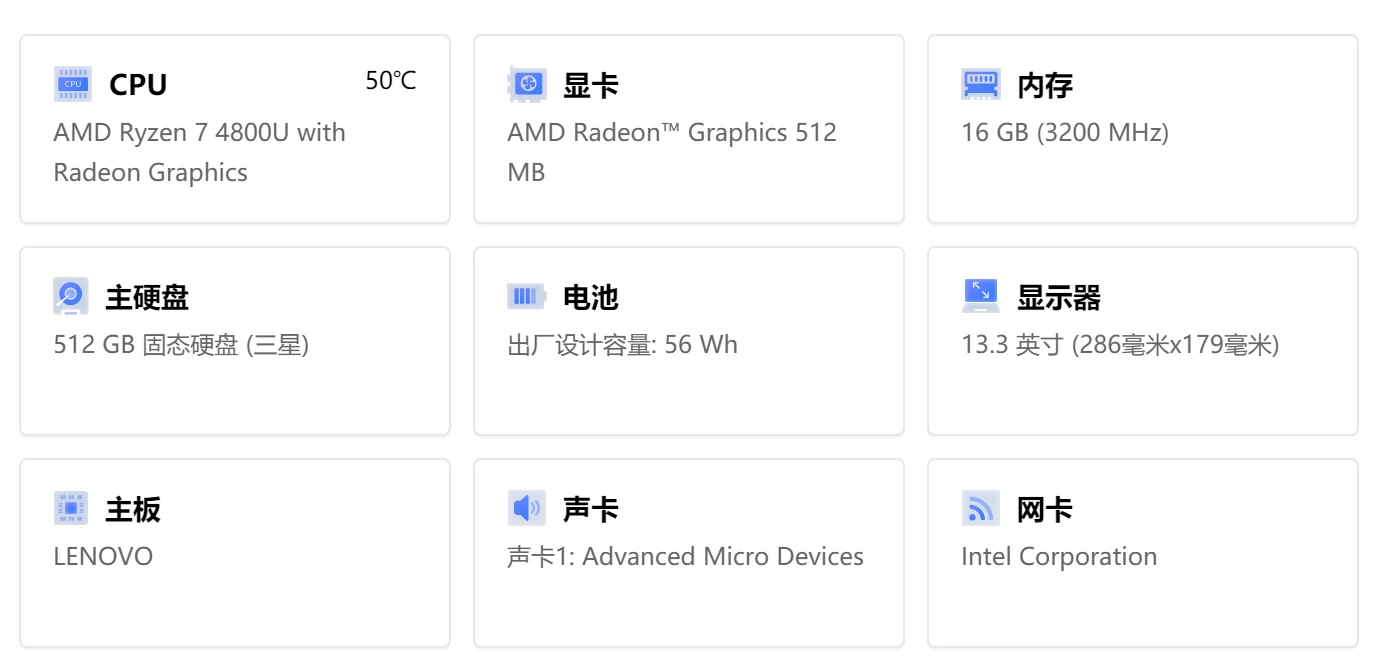Image resolution: width=1390 pixels, height=665 pixels.
Task: Click the 声卡 speaker icon
Action: pyautogui.click(x=526, y=509)
